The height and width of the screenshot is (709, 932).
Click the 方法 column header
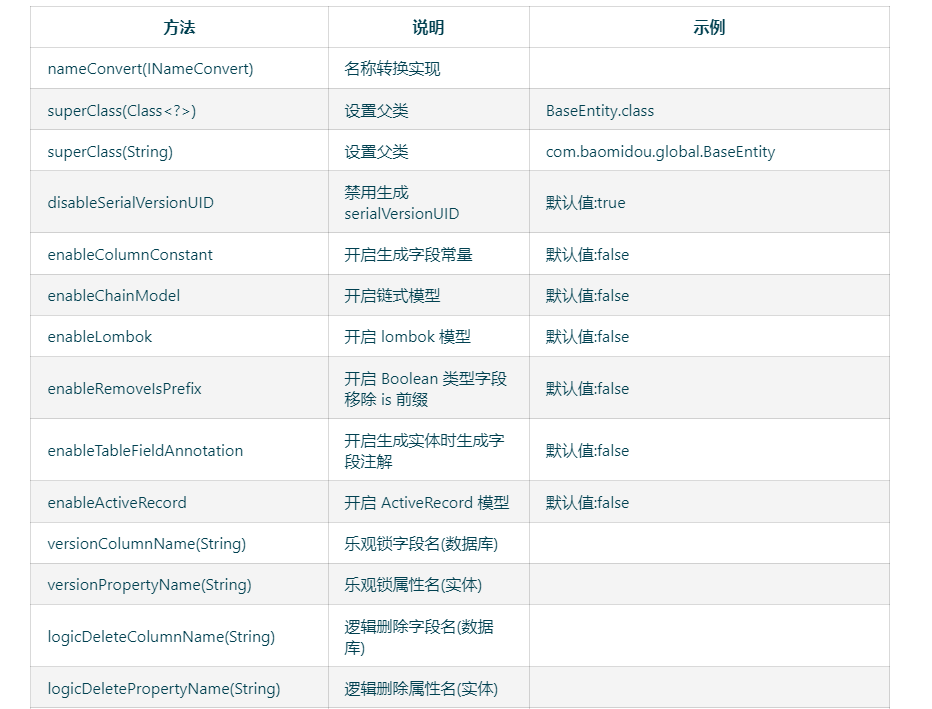click(x=179, y=27)
